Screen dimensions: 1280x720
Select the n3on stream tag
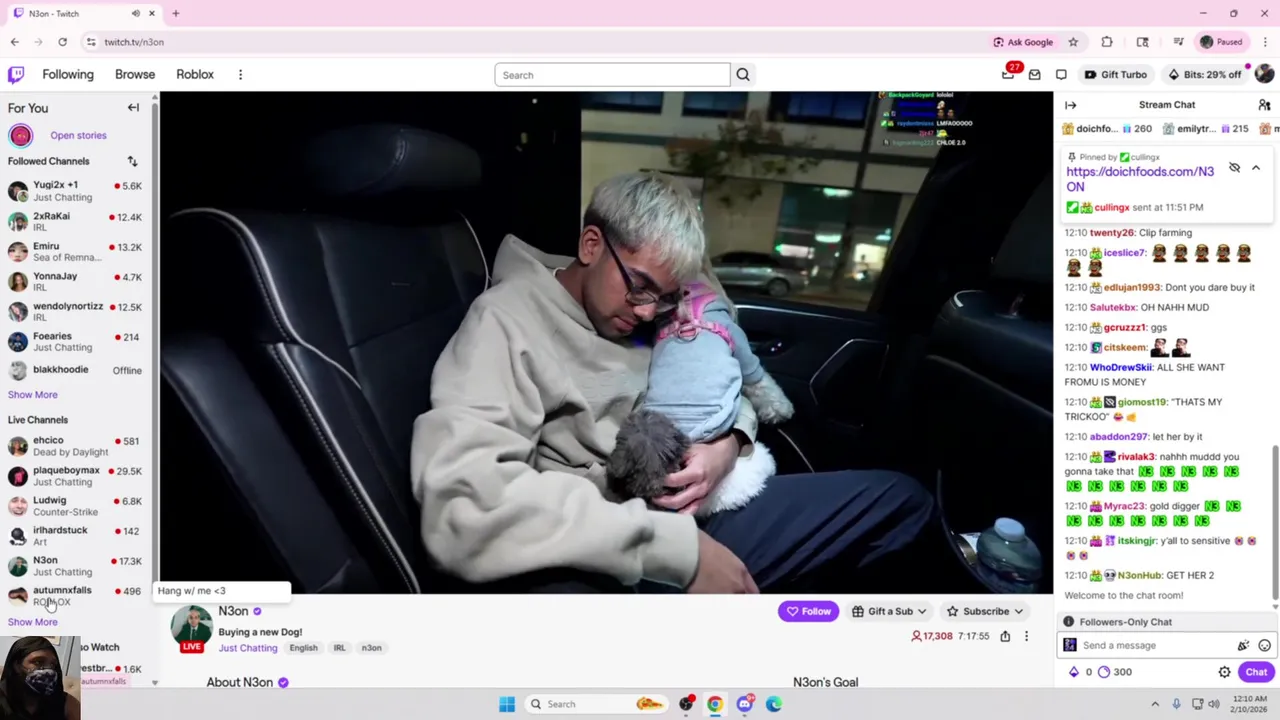[x=371, y=648]
